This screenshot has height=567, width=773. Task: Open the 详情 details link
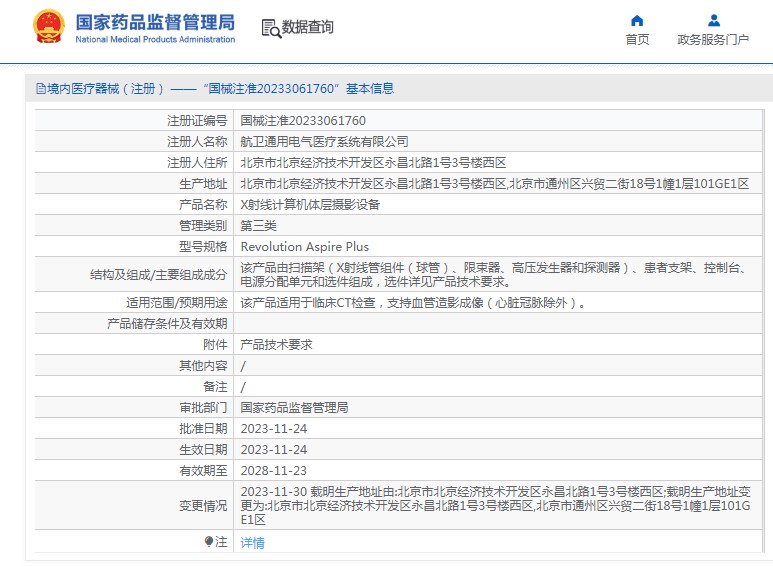coord(252,543)
